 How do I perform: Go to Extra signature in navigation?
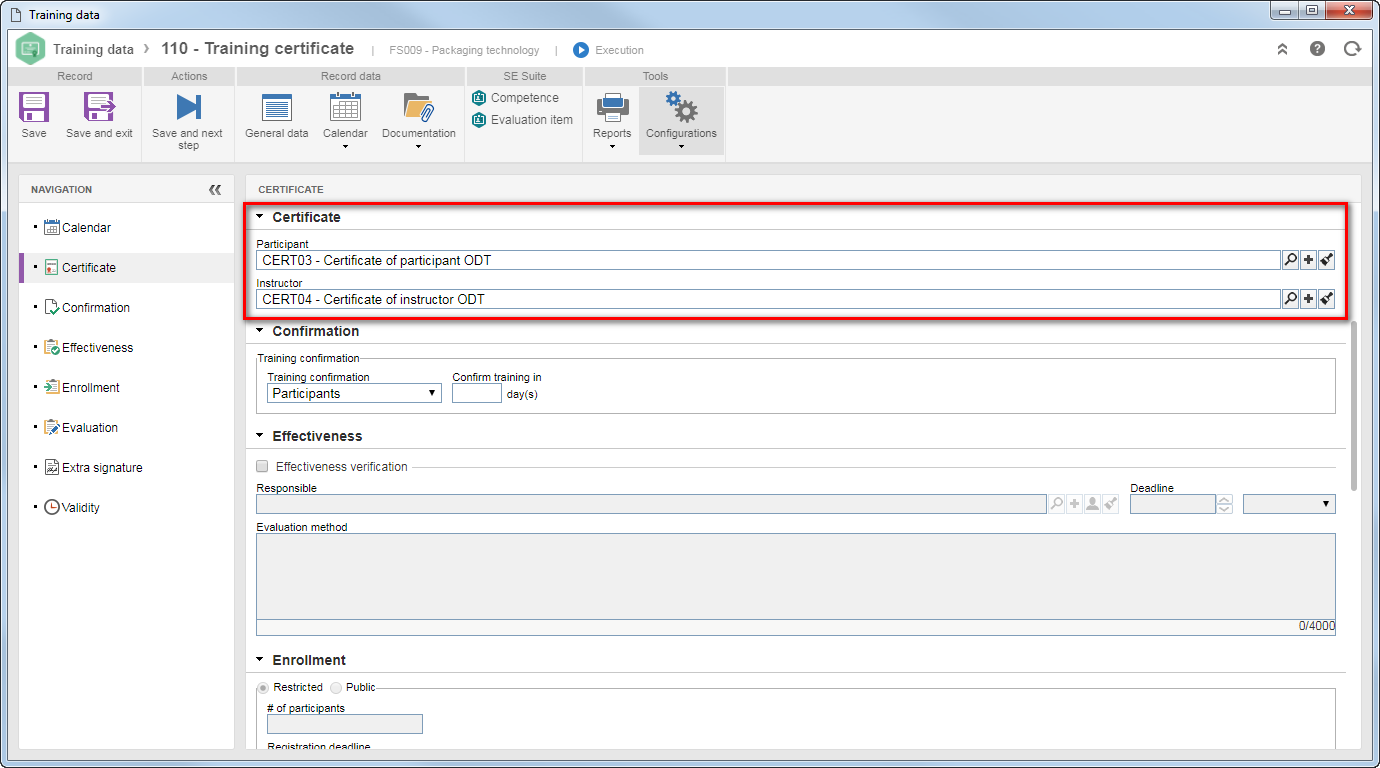click(126, 468)
